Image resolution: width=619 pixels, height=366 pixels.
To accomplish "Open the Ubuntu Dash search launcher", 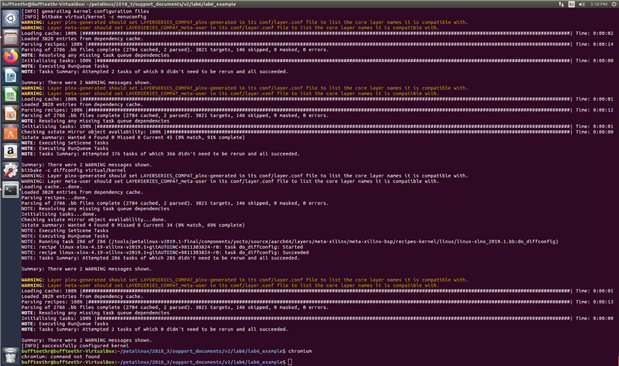I will [11, 19].
